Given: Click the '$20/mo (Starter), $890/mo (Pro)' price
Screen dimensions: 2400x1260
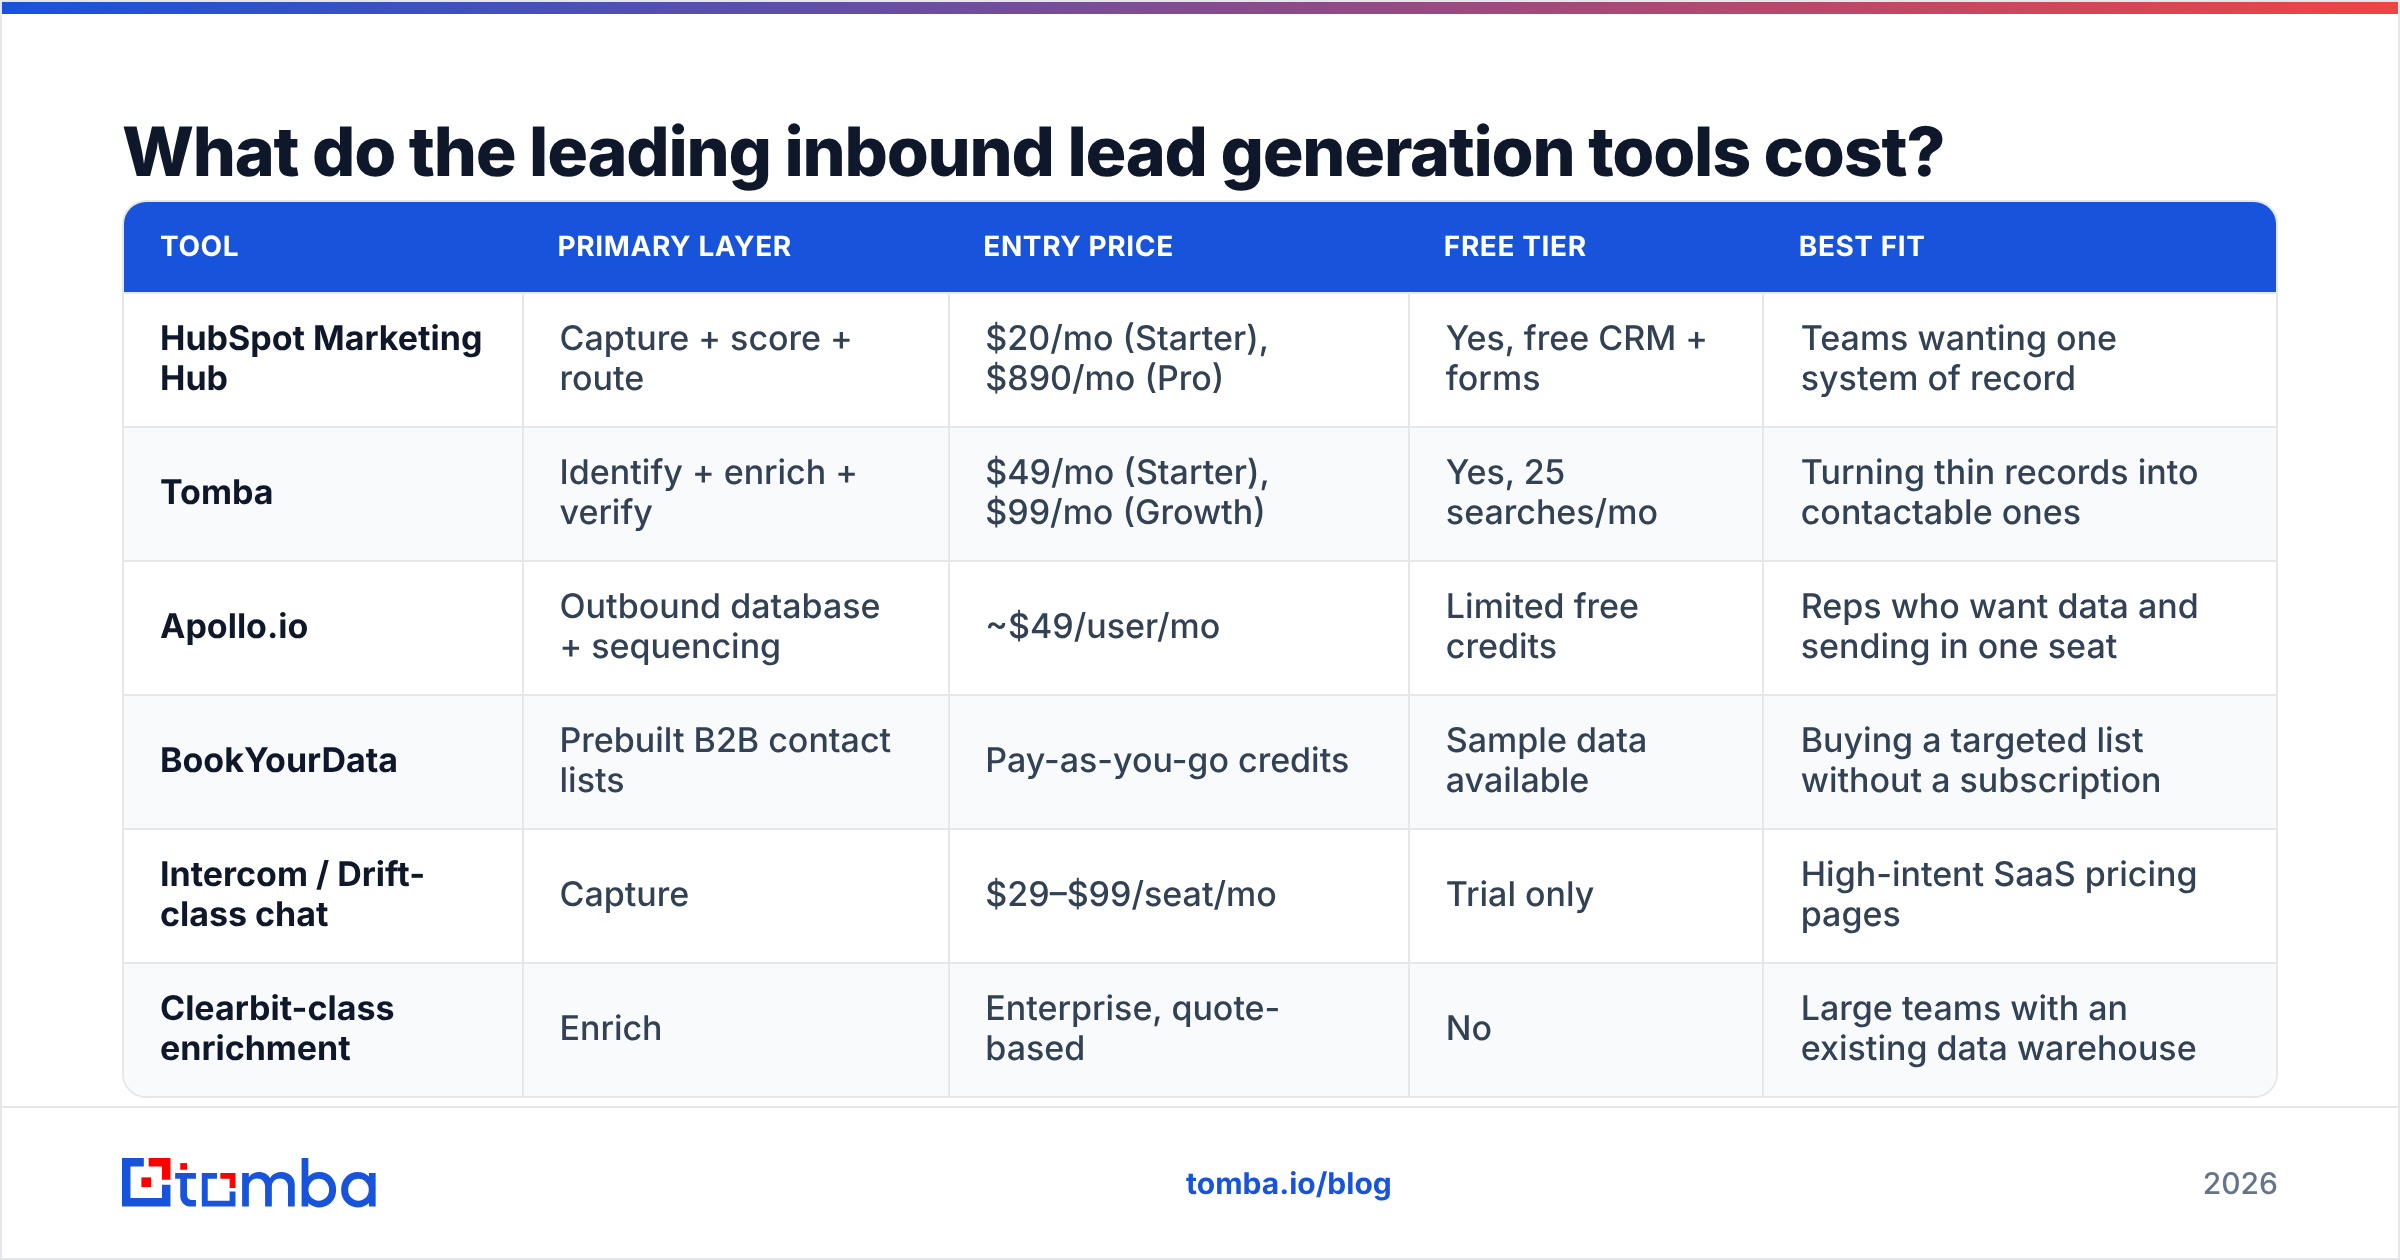Looking at the screenshot, I should coord(1179,359).
